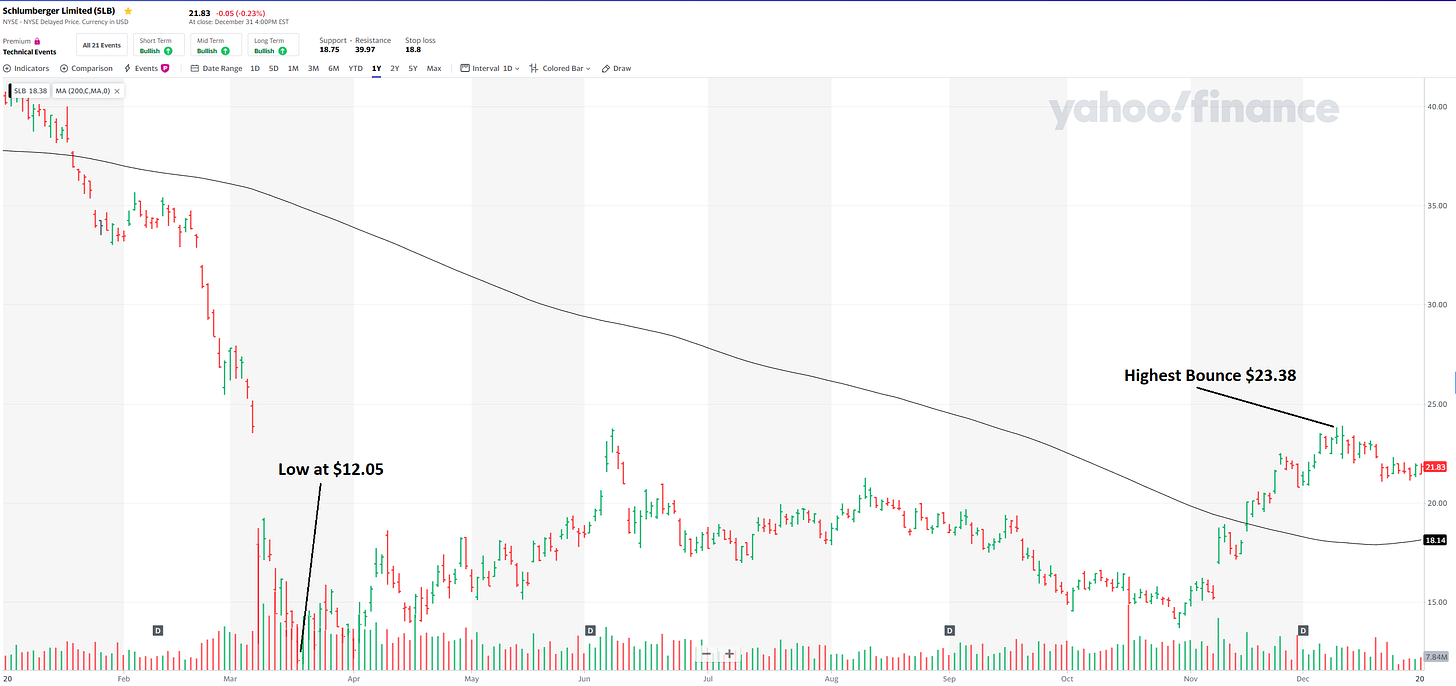The width and height of the screenshot is (1456, 686).
Task: Activate the Draw tool
Action: pos(617,68)
